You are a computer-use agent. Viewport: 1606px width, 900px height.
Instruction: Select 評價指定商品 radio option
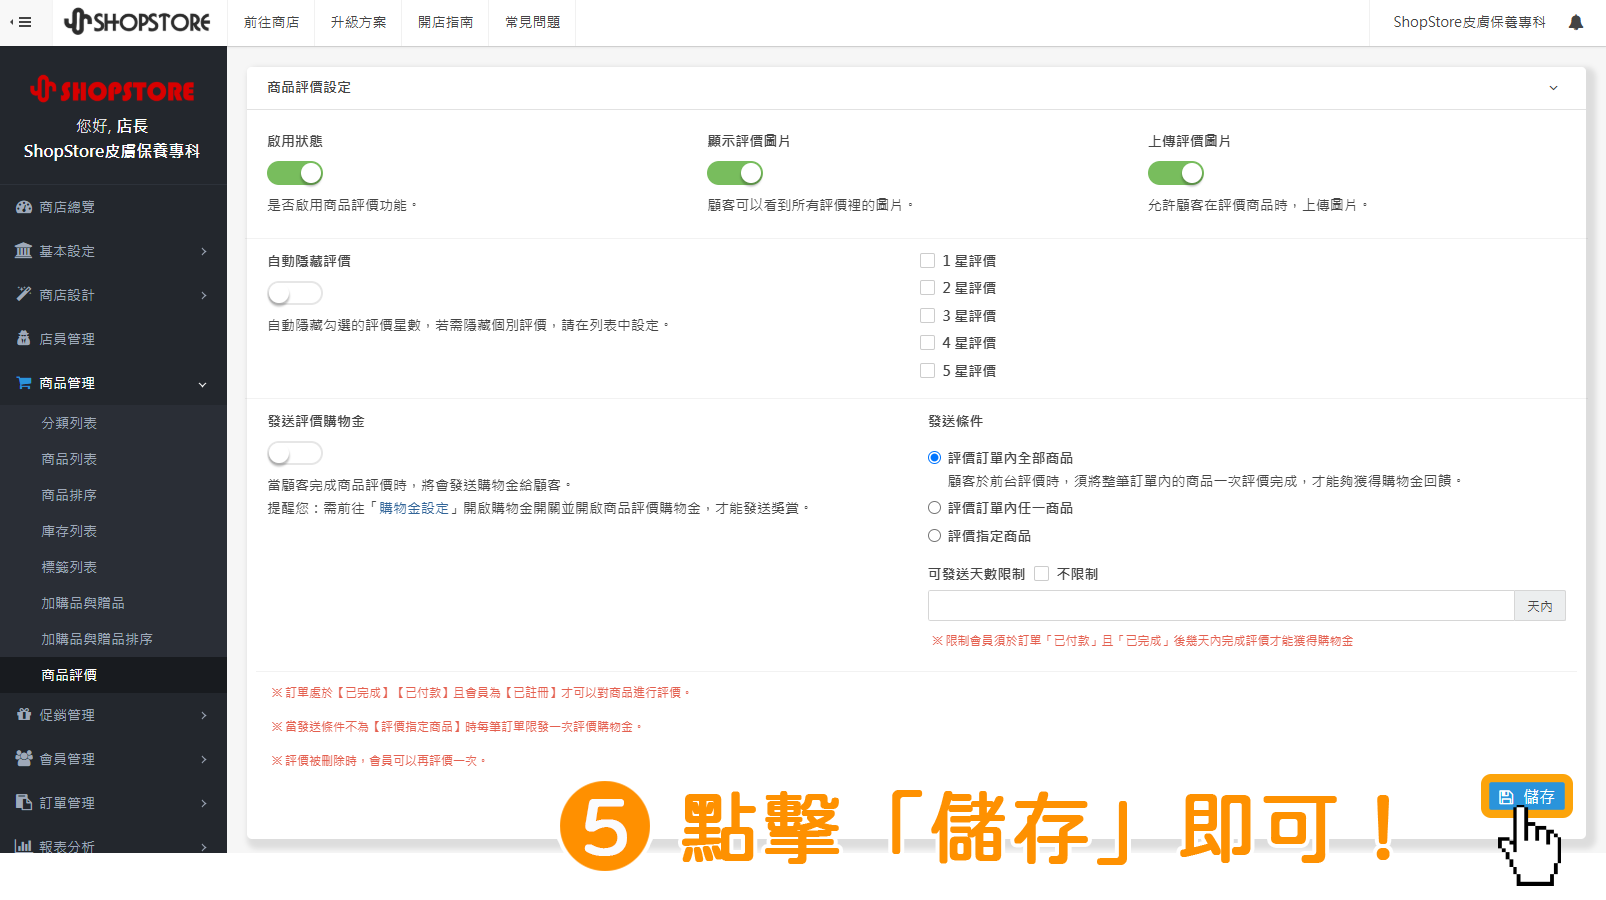click(x=934, y=536)
